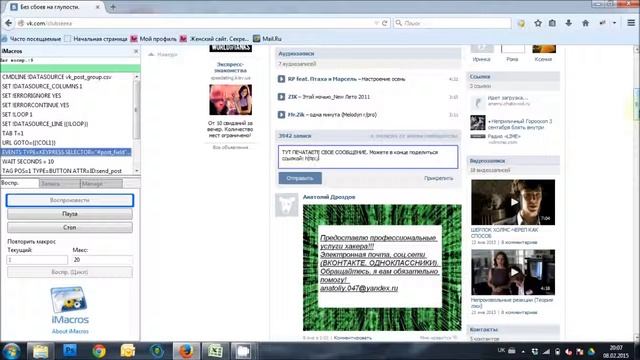The width and height of the screenshot is (640, 360).
Task: Click the Макс loop count field
Action: 102,260
